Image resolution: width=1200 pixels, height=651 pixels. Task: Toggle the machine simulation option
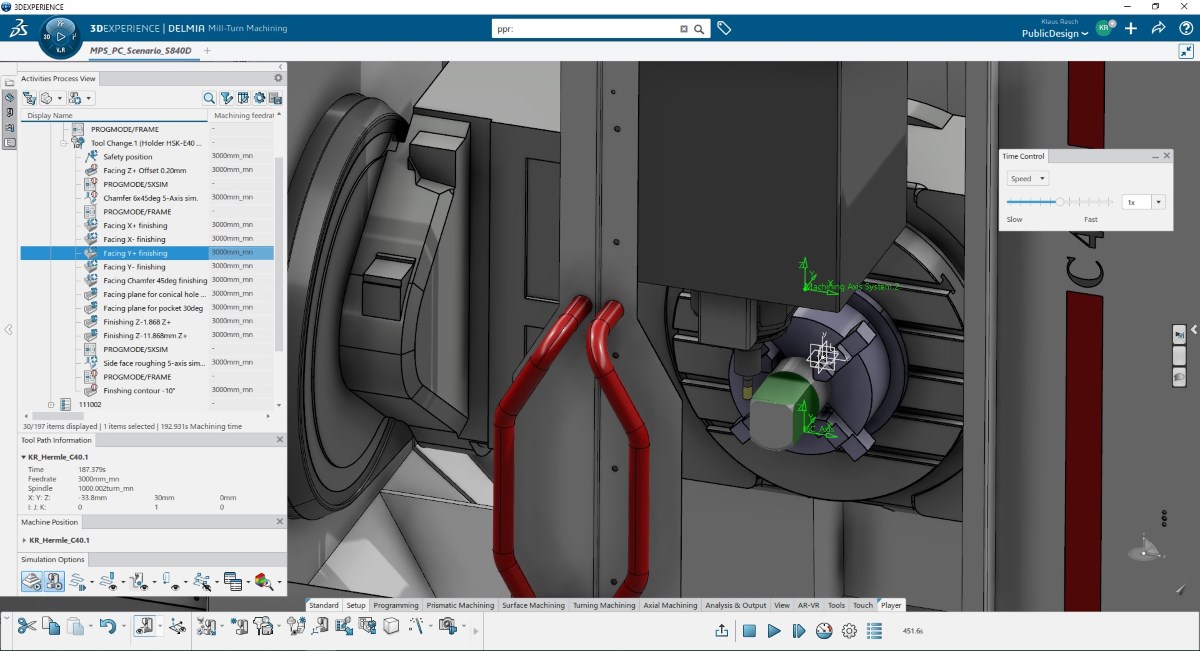[x=54, y=581]
